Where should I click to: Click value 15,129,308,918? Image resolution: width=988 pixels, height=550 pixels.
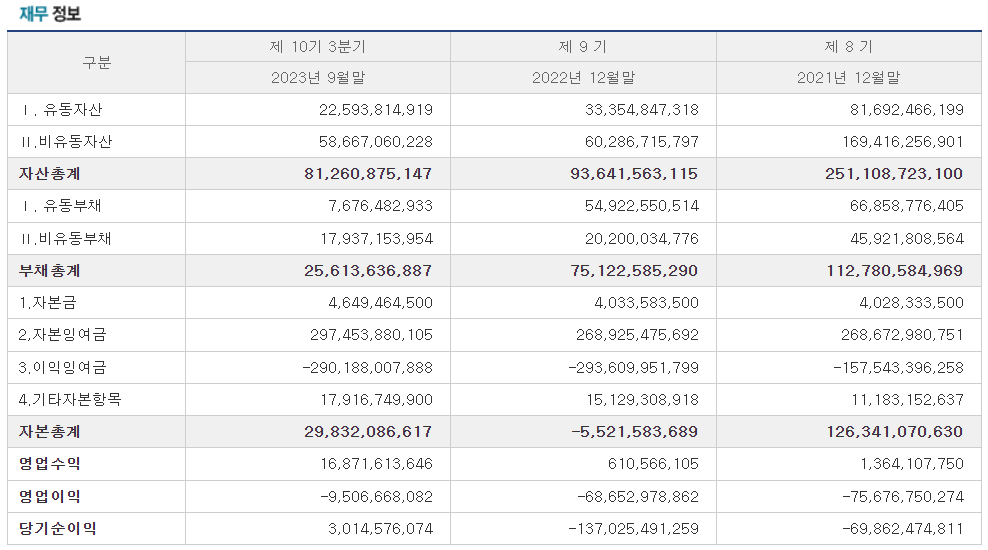coord(642,399)
